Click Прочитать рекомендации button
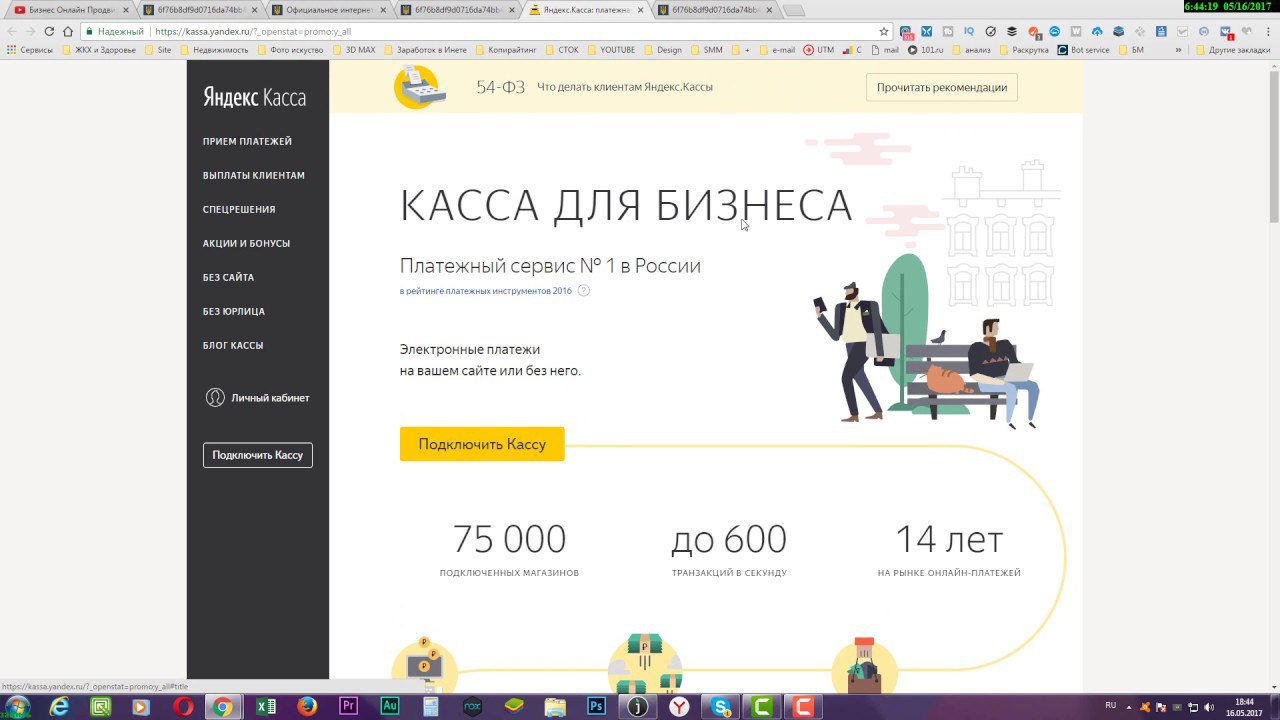1280x720 pixels. coord(942,87)
